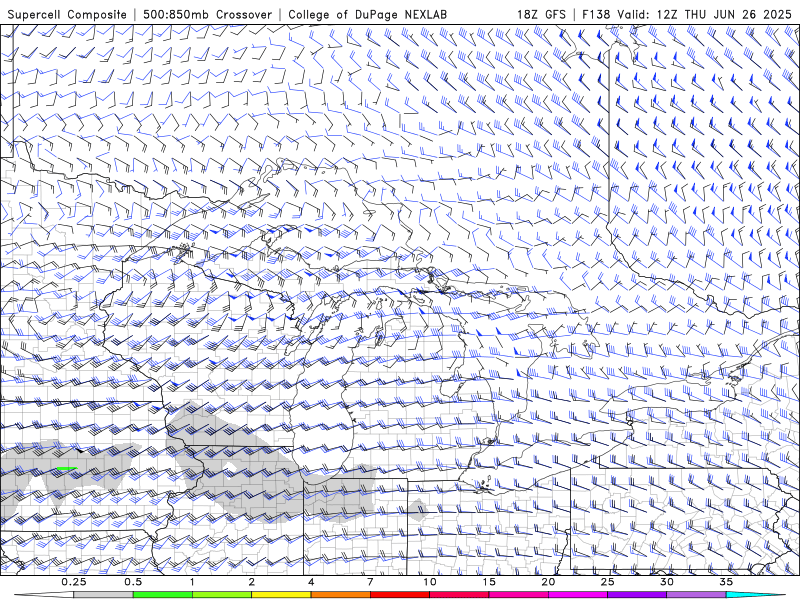Screen dimensions: 800x600
Task: Click the "15" colorbar label
Action: pos(489,582)
